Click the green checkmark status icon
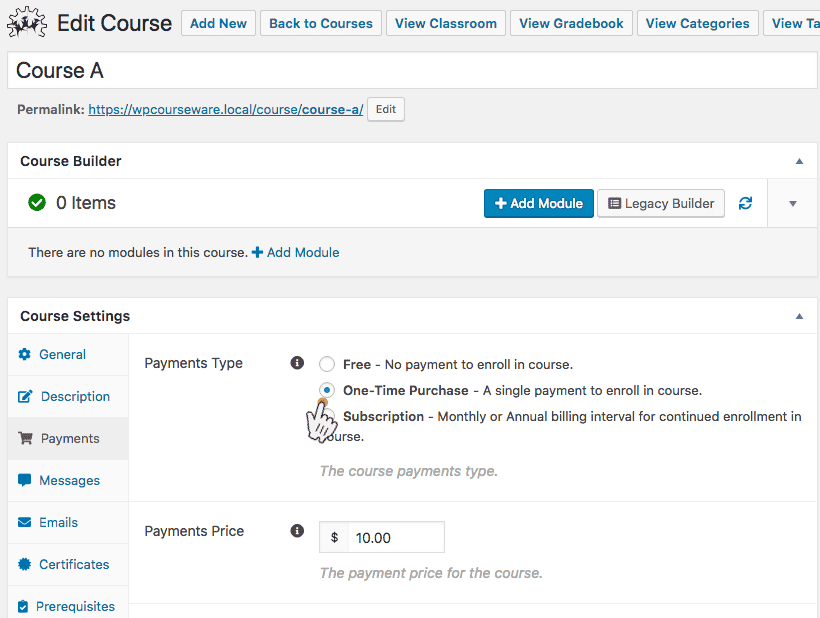 tap(37, 202)
